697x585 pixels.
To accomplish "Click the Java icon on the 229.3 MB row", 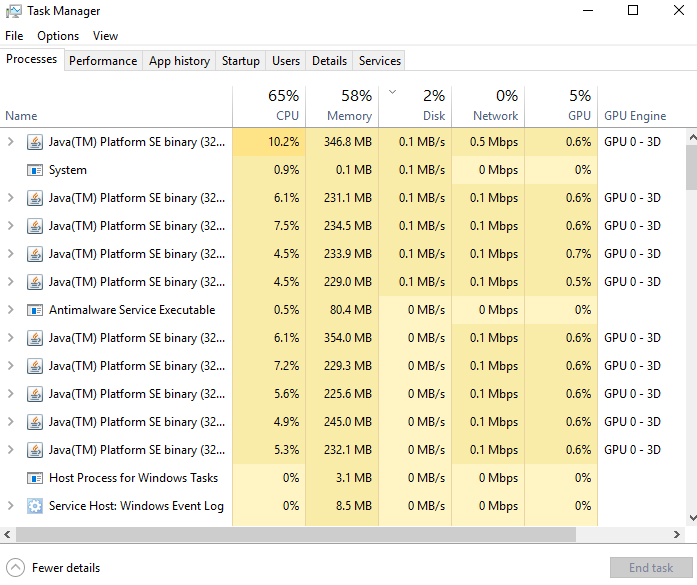I will click(35, 366).
